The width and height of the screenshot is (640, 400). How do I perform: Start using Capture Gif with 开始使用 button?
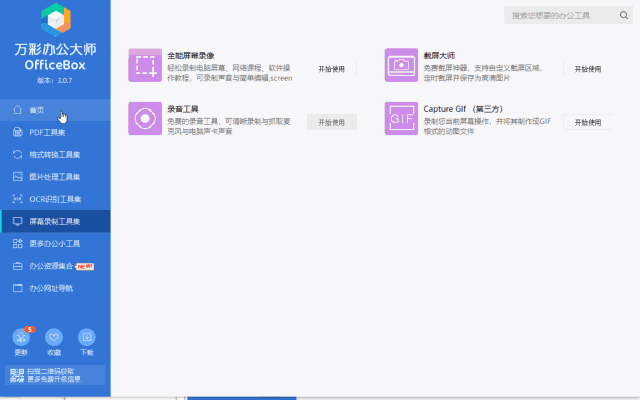(x=588, y=122)
